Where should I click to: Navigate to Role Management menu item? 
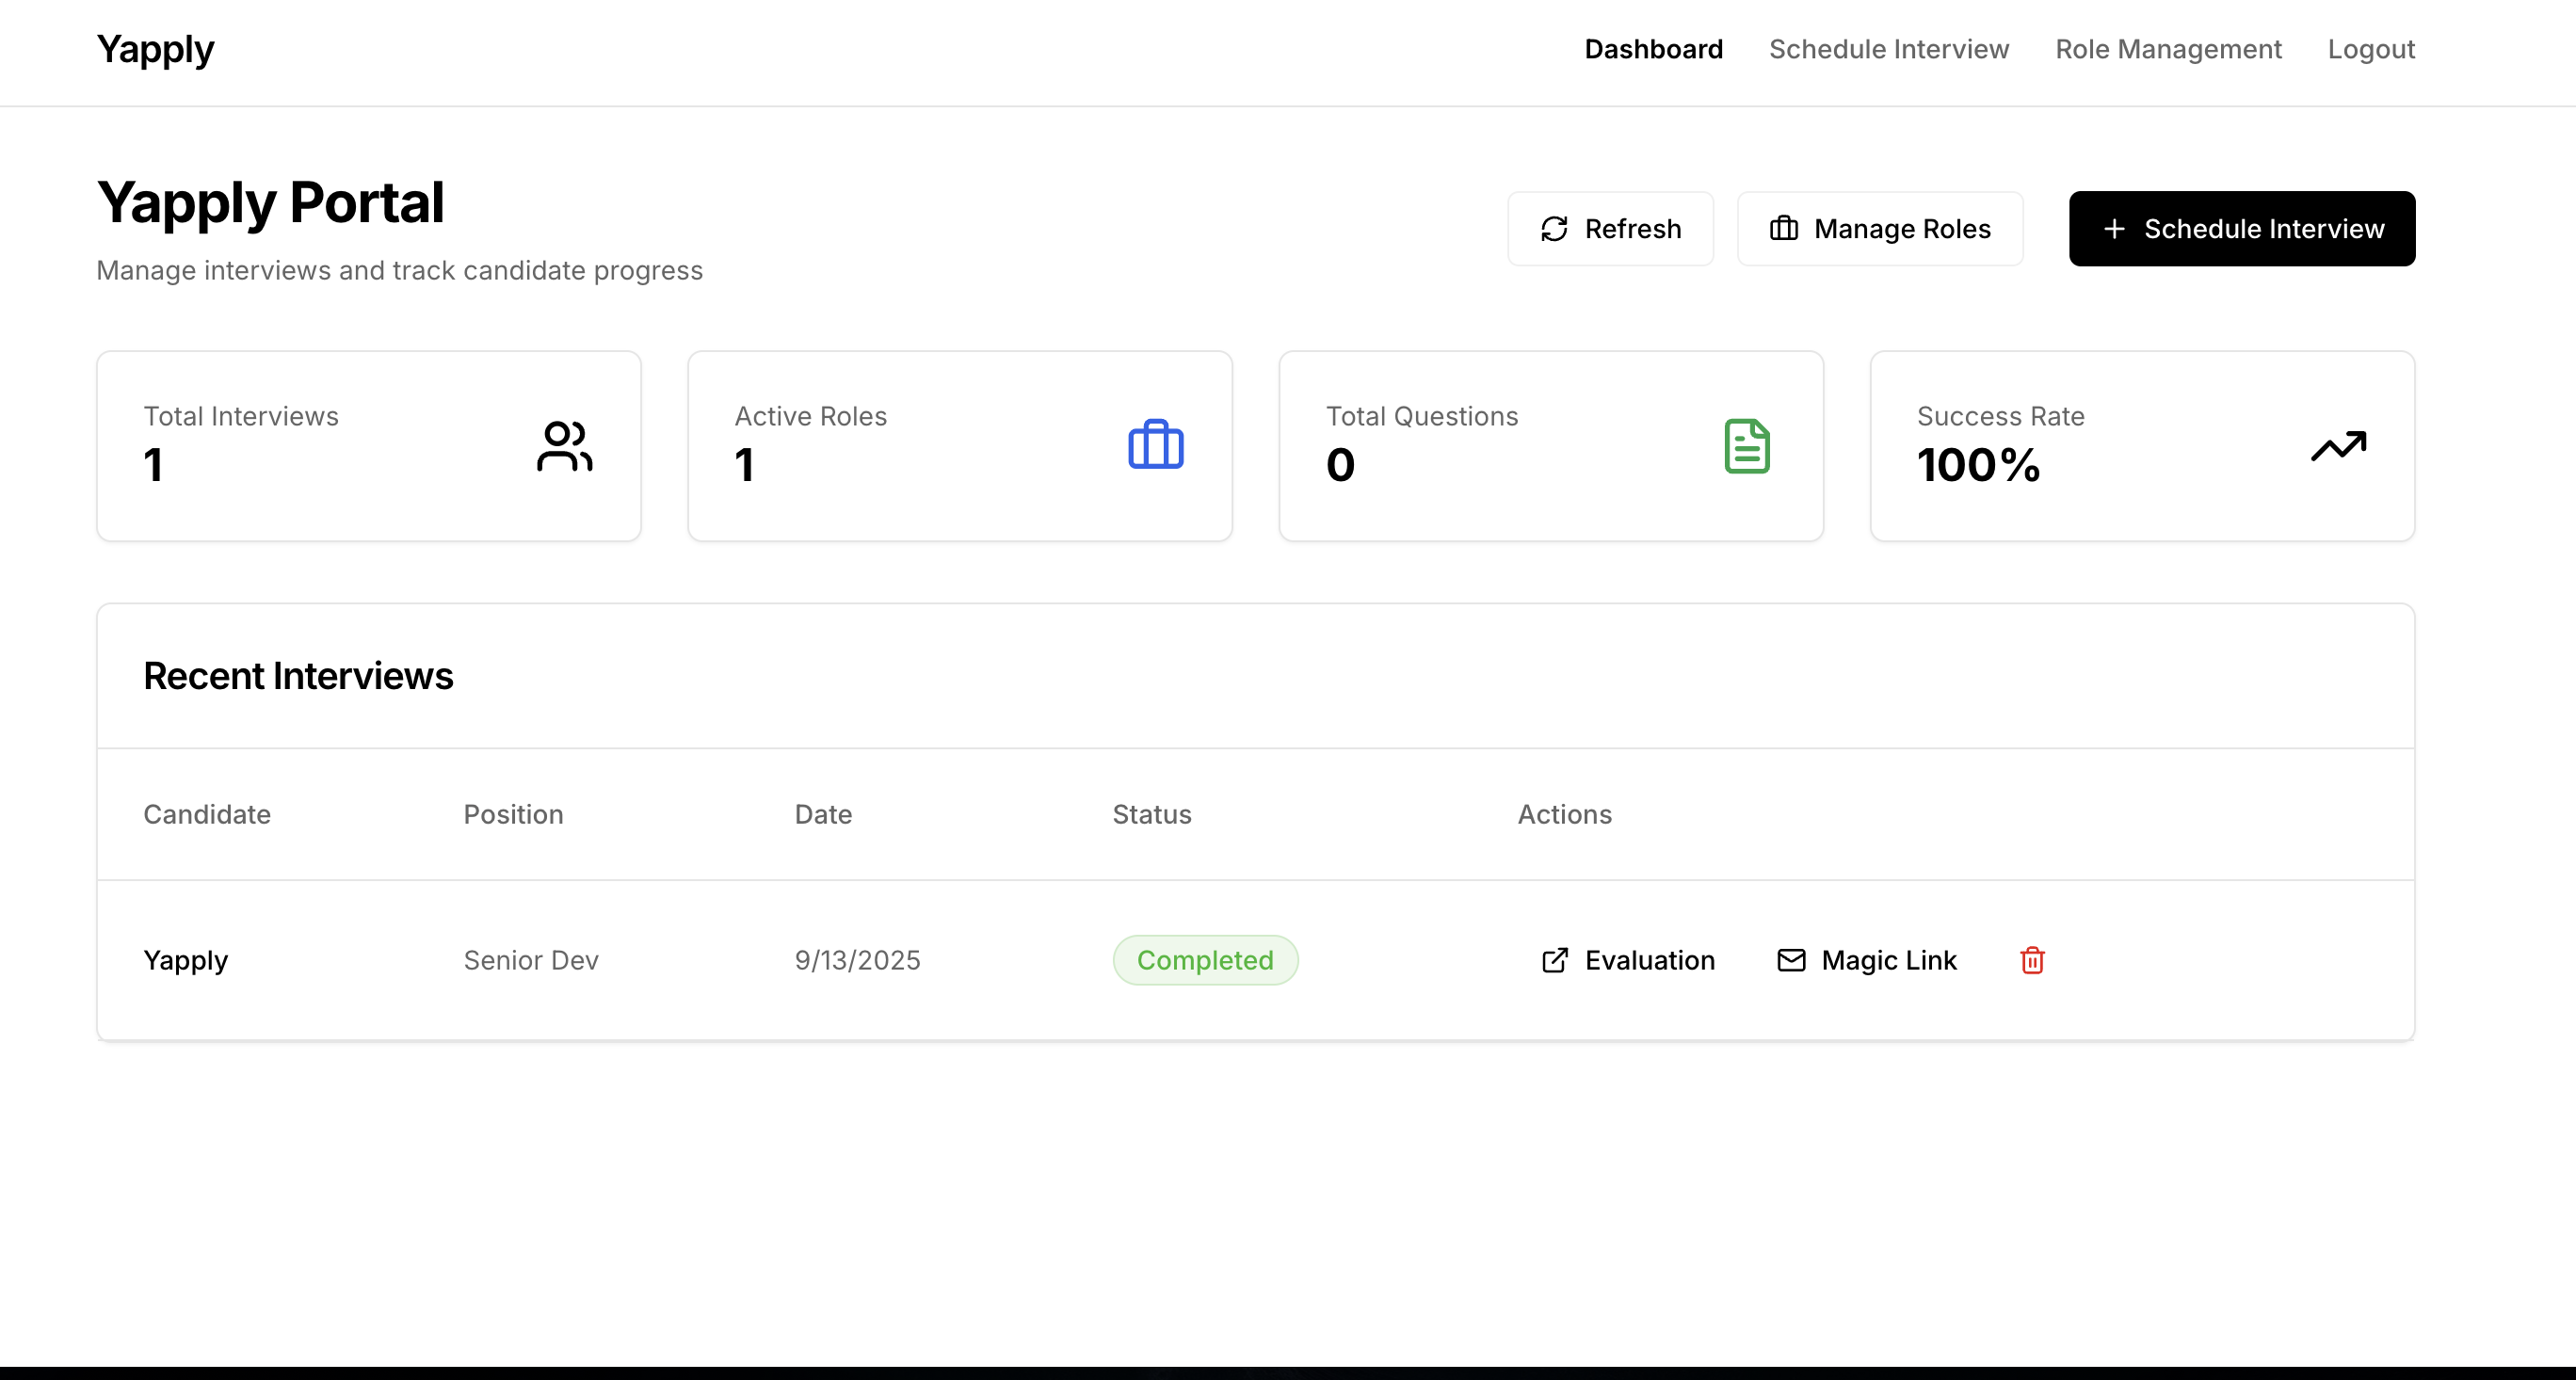[2168, 49]
